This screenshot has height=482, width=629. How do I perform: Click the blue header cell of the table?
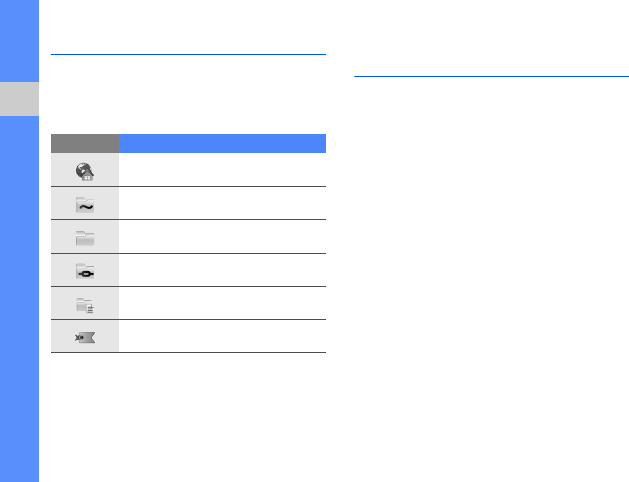(222, 144)
